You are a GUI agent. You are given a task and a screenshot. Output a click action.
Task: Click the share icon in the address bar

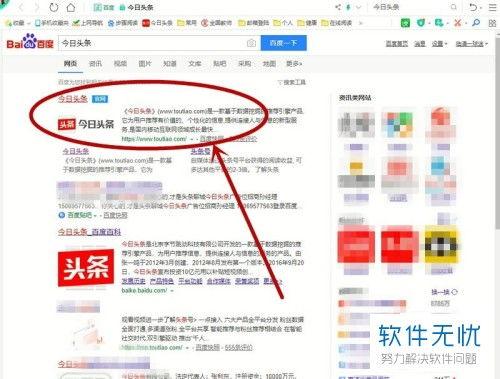point(338,7)
